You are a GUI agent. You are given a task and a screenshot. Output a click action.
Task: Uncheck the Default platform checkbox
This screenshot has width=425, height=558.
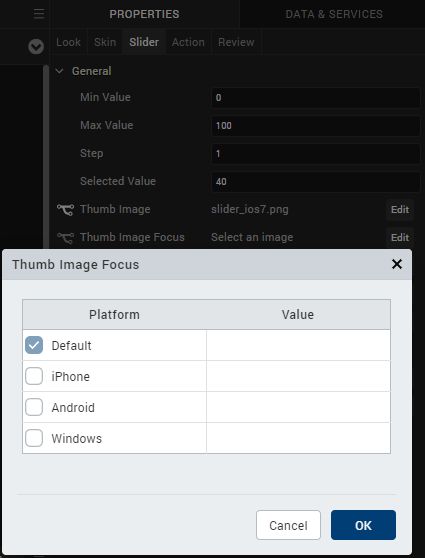point(34,345)
